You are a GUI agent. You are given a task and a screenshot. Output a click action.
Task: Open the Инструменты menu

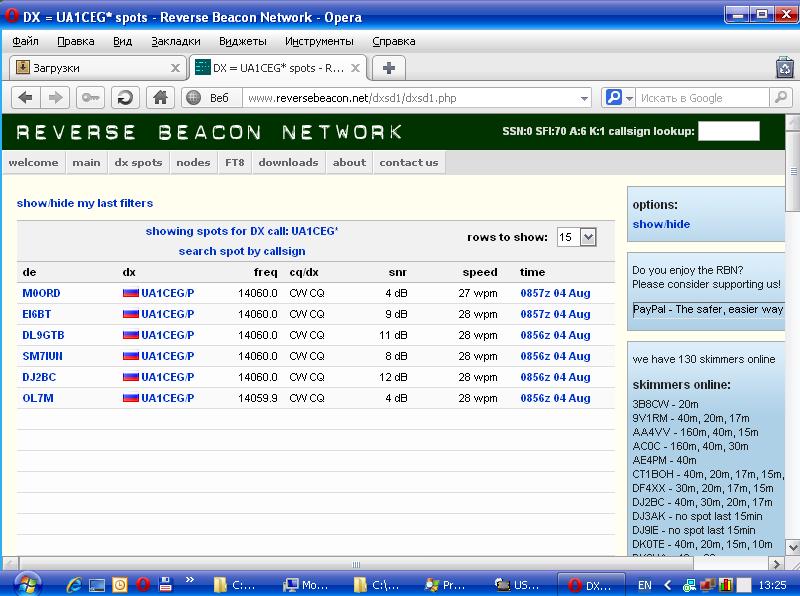pyautogui.click(x=319, y=41)
